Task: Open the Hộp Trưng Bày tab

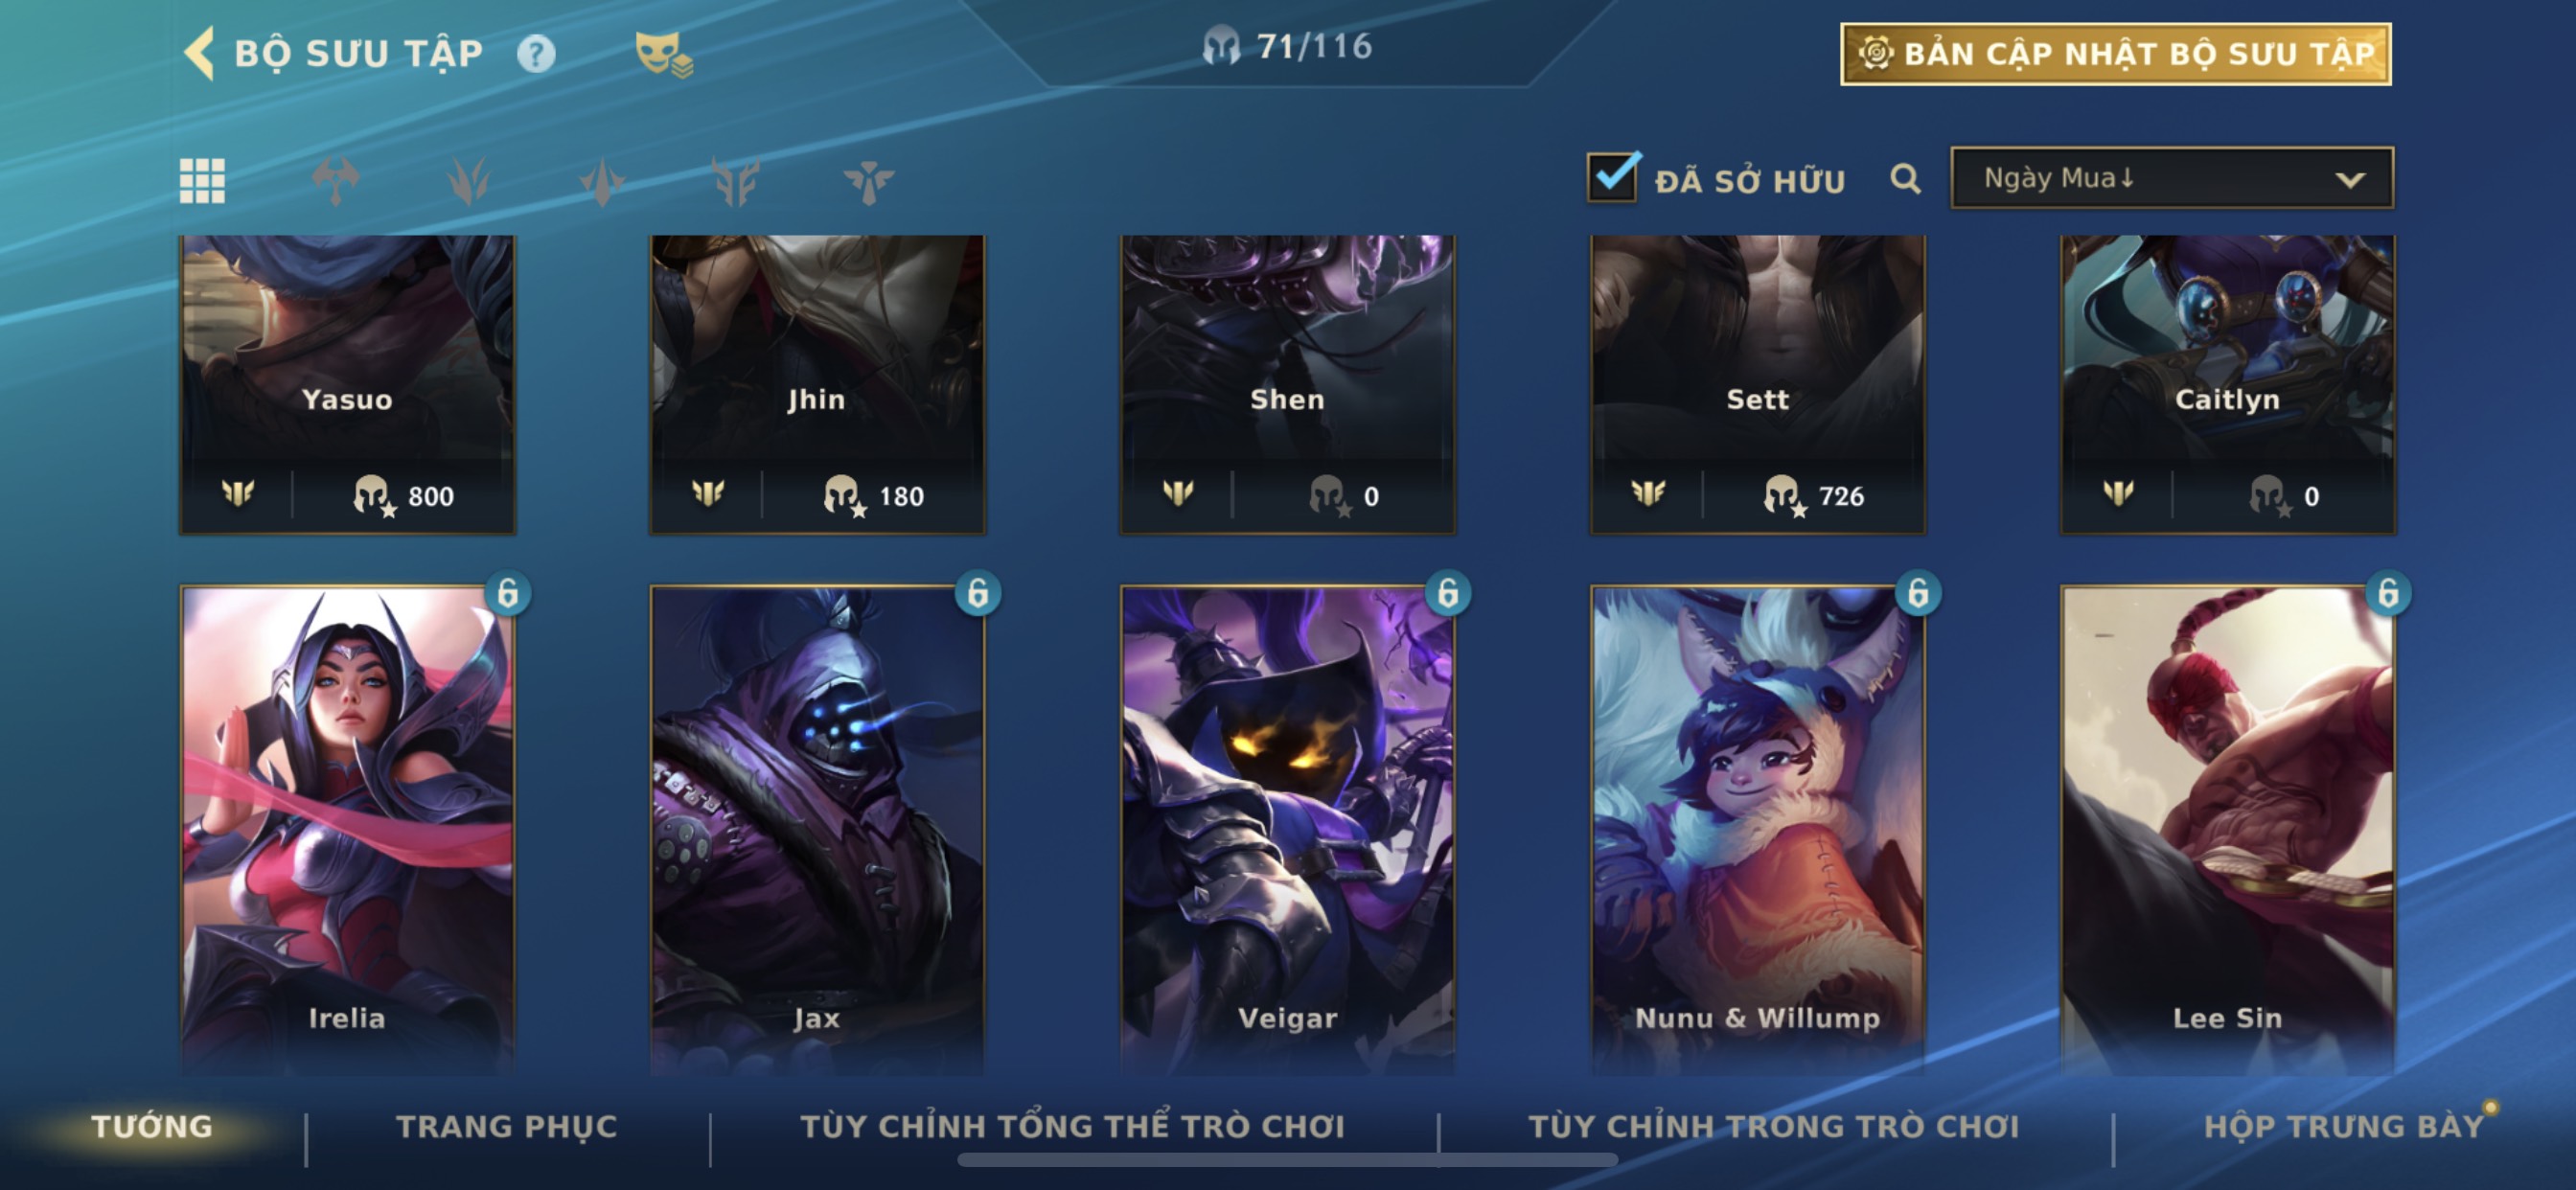Action: pyautogui.click(x=2343, y=1126)
